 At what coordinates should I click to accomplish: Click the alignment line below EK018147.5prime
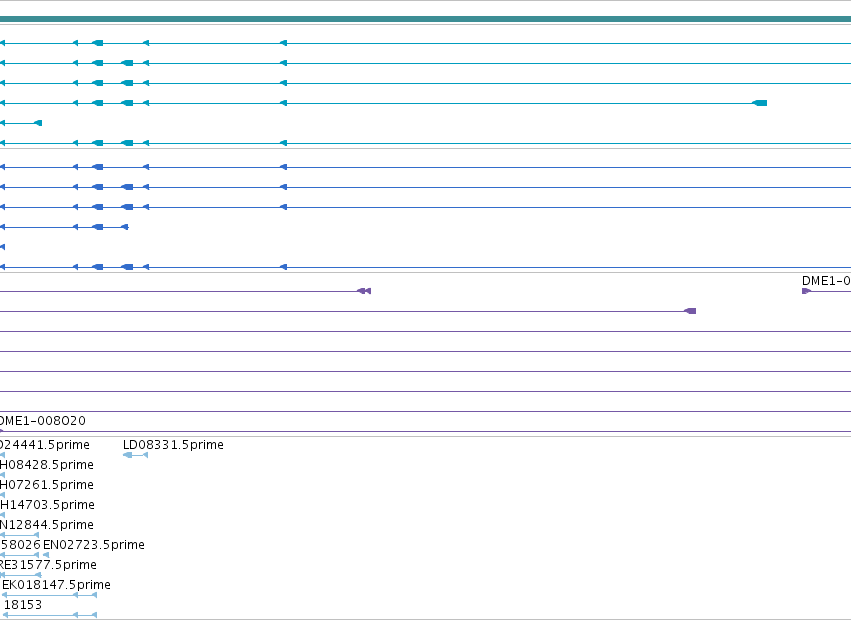click(49, 595)
